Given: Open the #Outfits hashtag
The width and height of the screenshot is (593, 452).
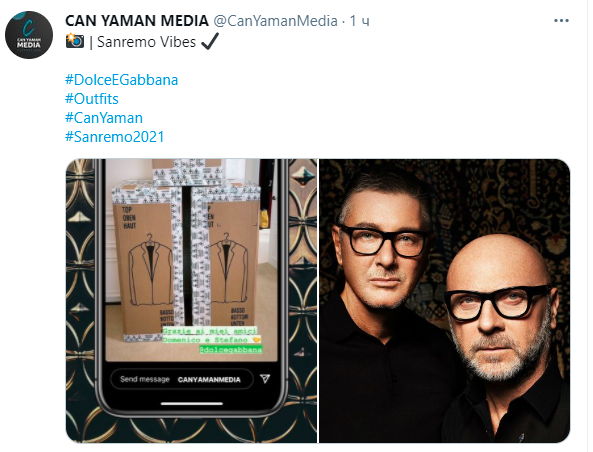Looking at the screenshot, I should tap(92, 99).
